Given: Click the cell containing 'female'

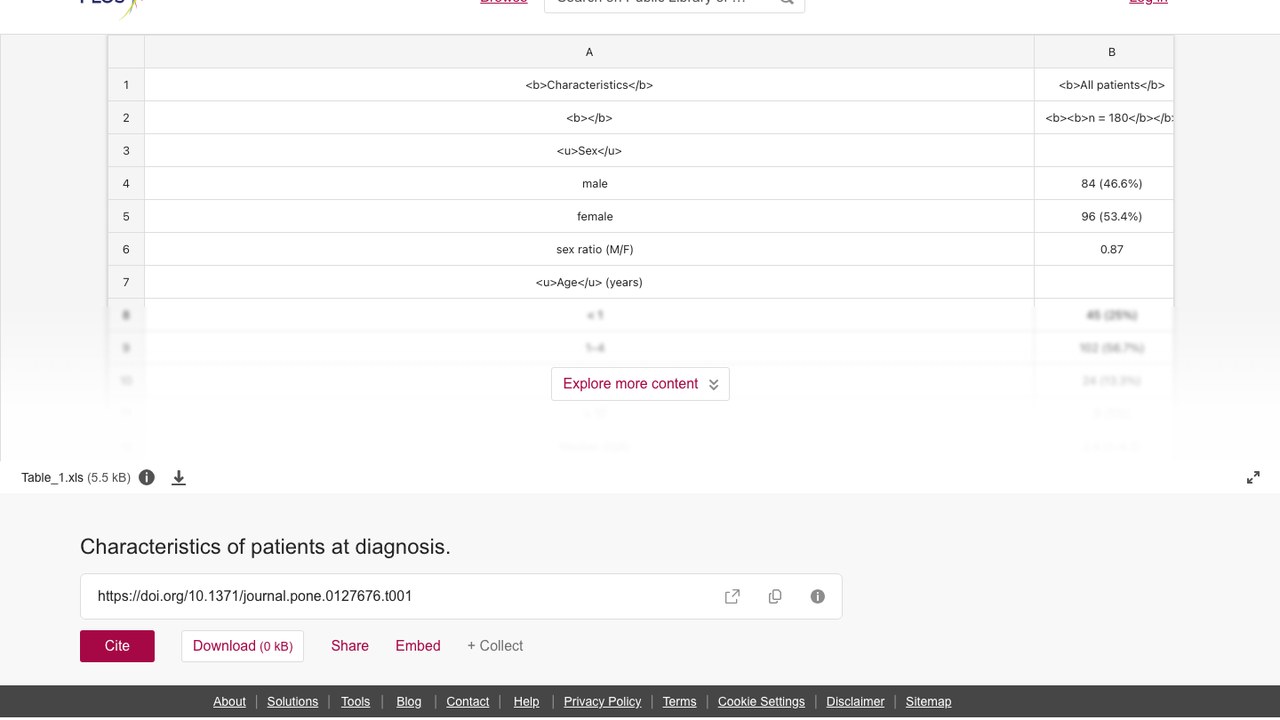Looking at the screenshot, I should pos(589,217).
